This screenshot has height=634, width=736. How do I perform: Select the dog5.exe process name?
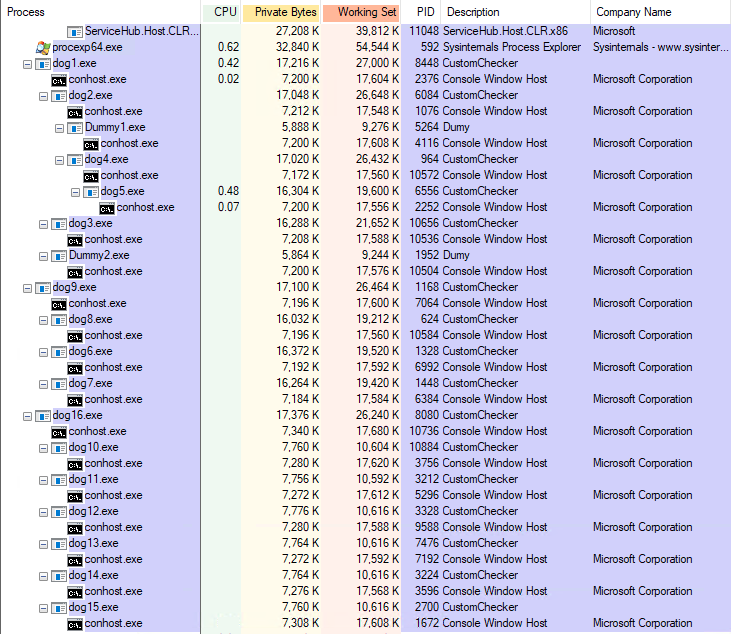click(122, 191)
